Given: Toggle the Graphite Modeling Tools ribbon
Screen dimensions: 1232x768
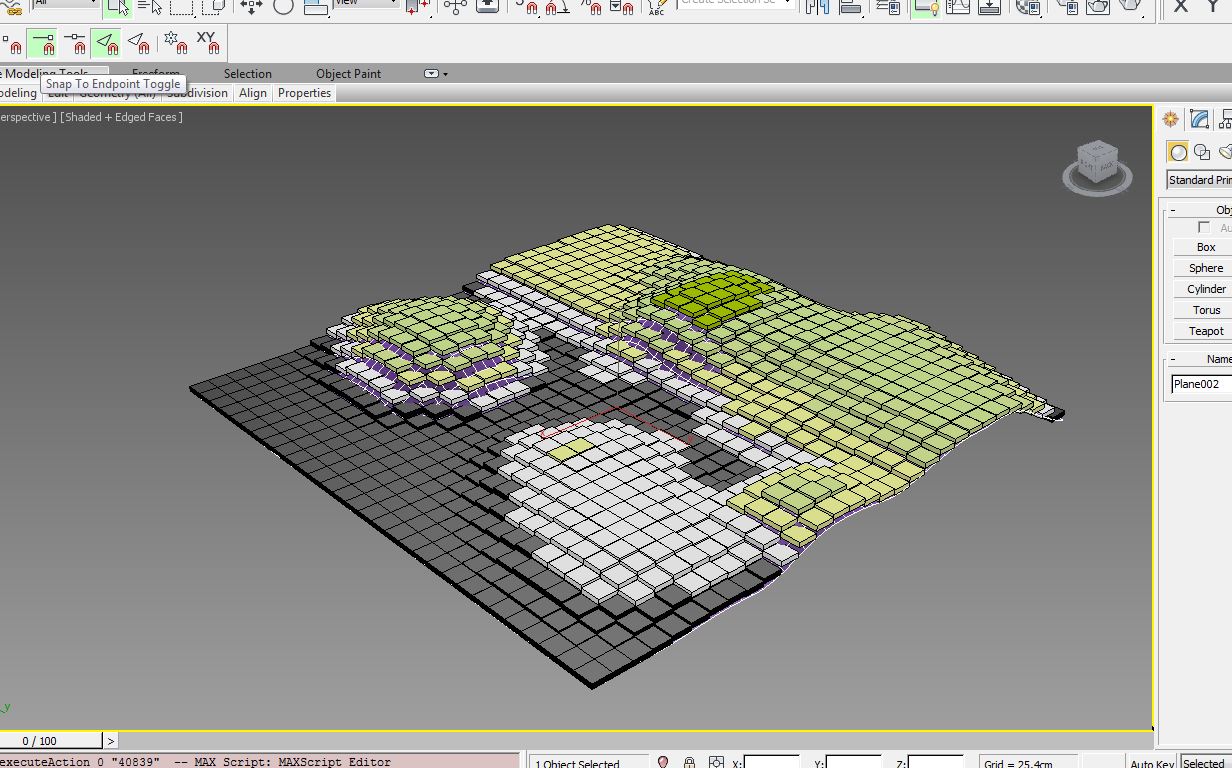Looking at the screenshot, I should (x=925, y=7).
